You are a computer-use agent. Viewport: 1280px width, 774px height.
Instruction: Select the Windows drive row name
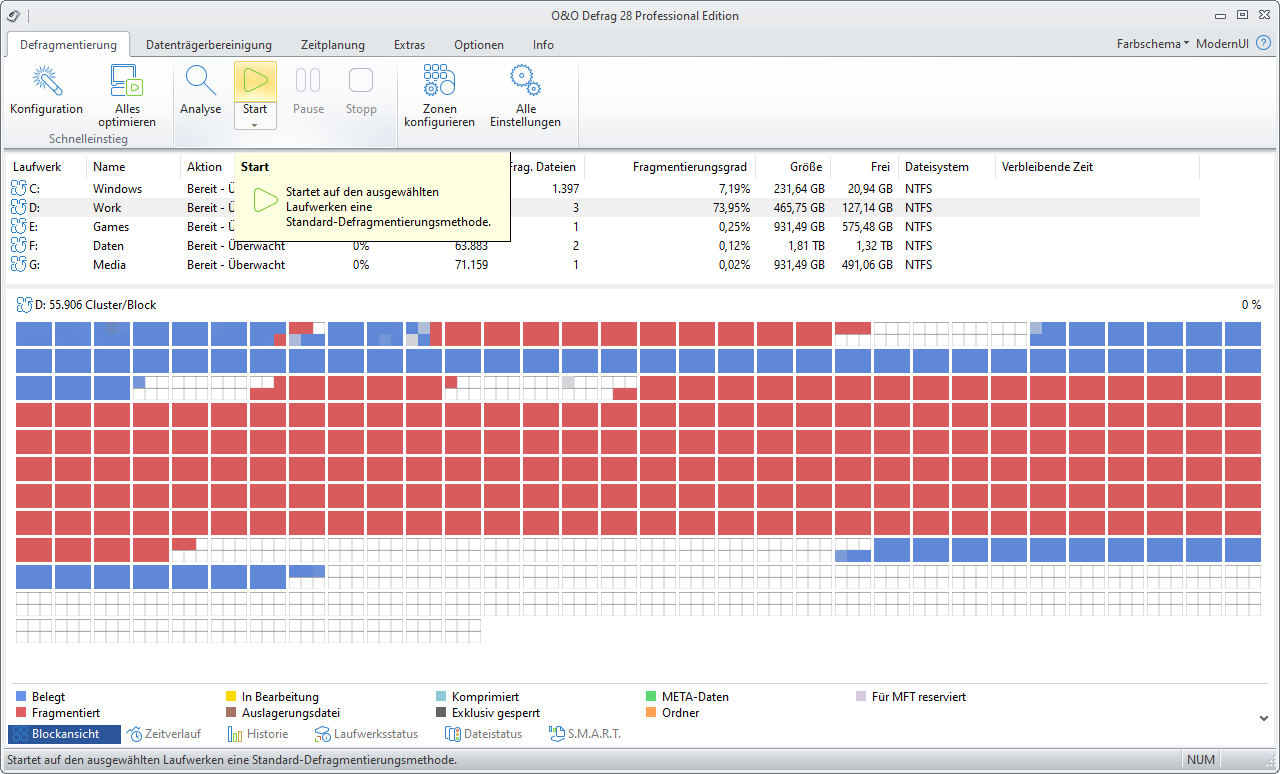tap(117, 188)
